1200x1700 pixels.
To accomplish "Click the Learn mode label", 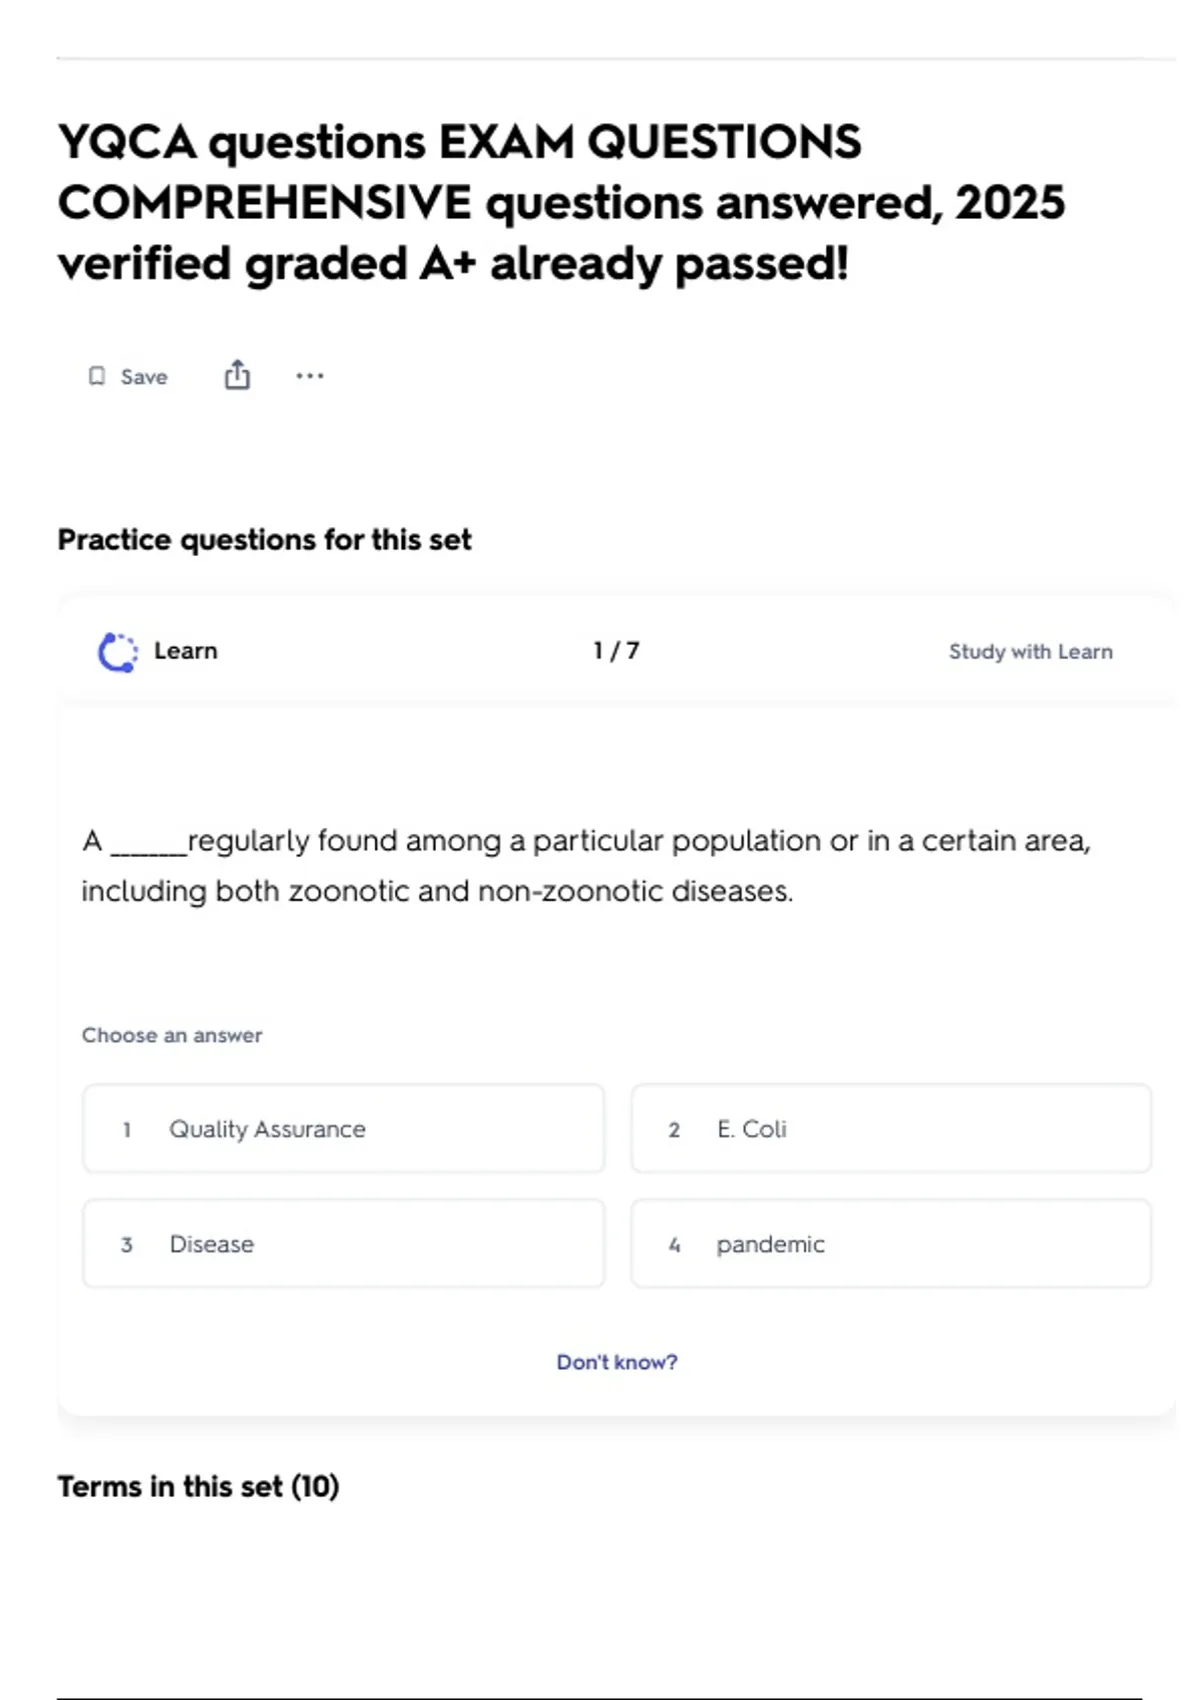I will click(186, 651).
